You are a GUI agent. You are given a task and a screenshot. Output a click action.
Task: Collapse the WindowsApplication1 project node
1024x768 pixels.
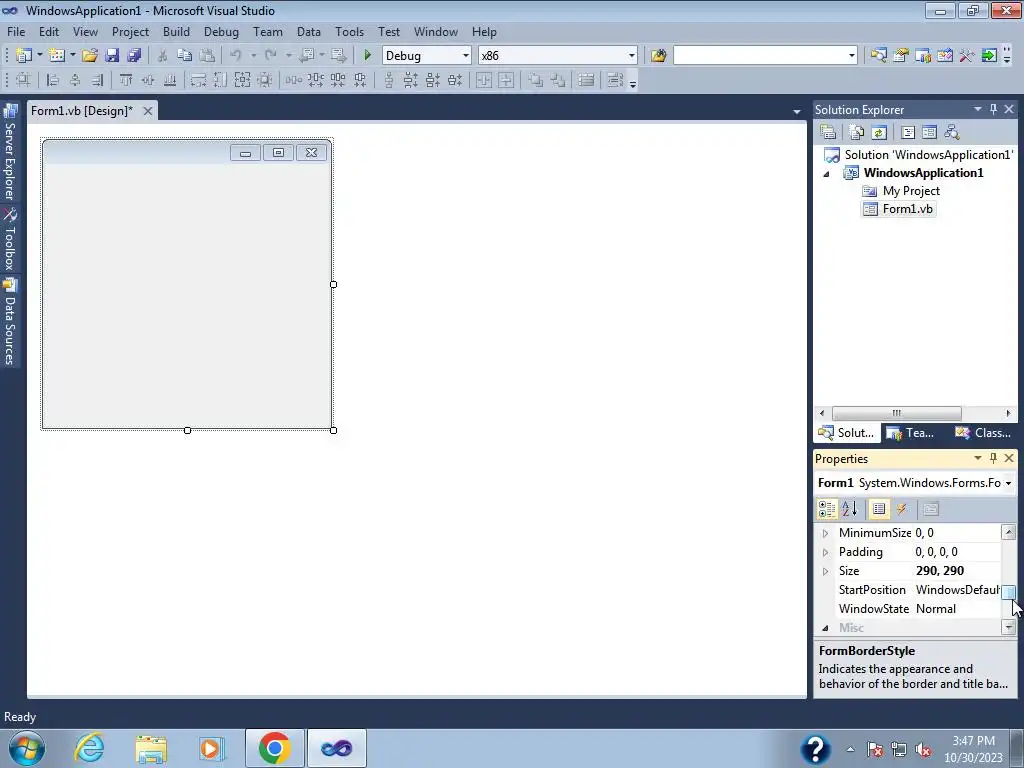tap(826, 174)
